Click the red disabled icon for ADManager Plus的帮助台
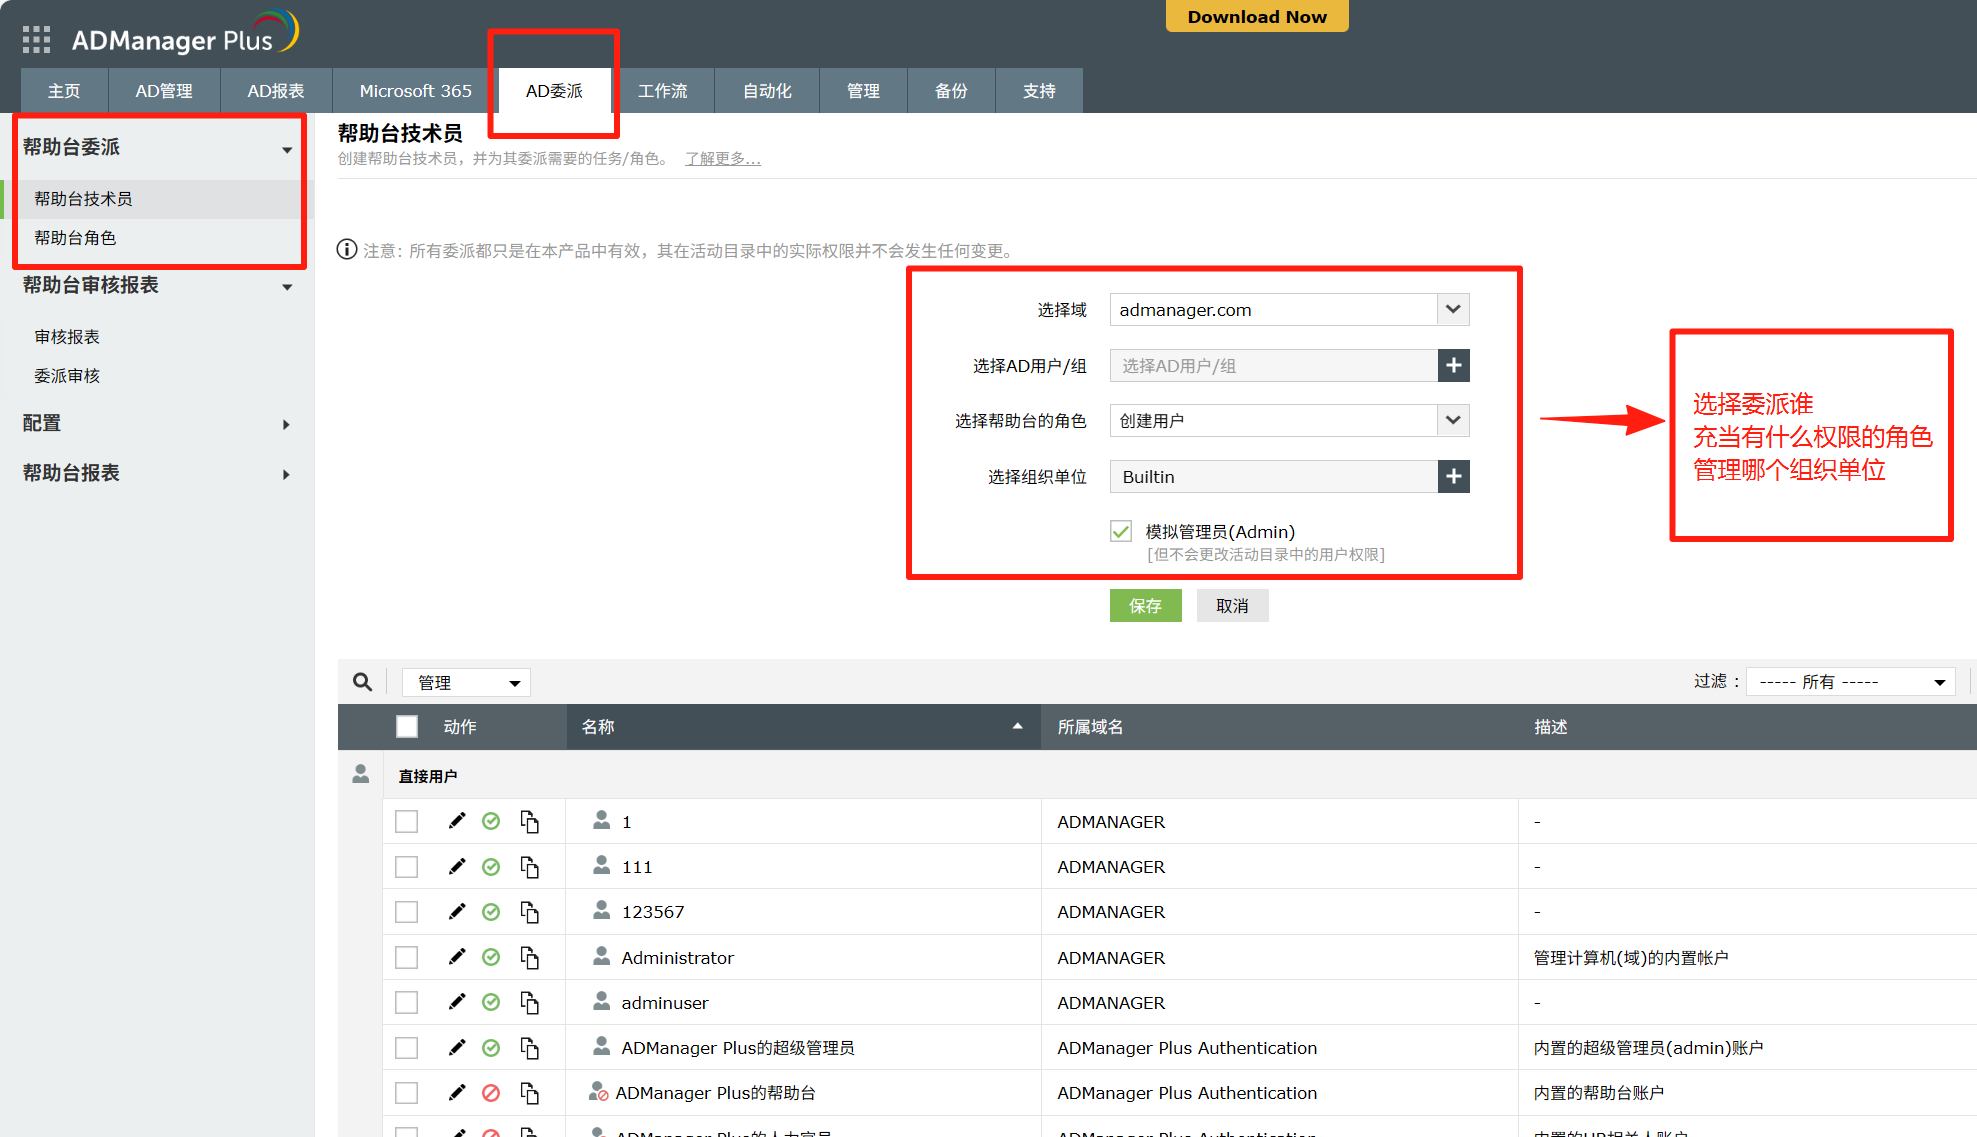This screenshot has height=1137, width=1977. point(491,1093)
